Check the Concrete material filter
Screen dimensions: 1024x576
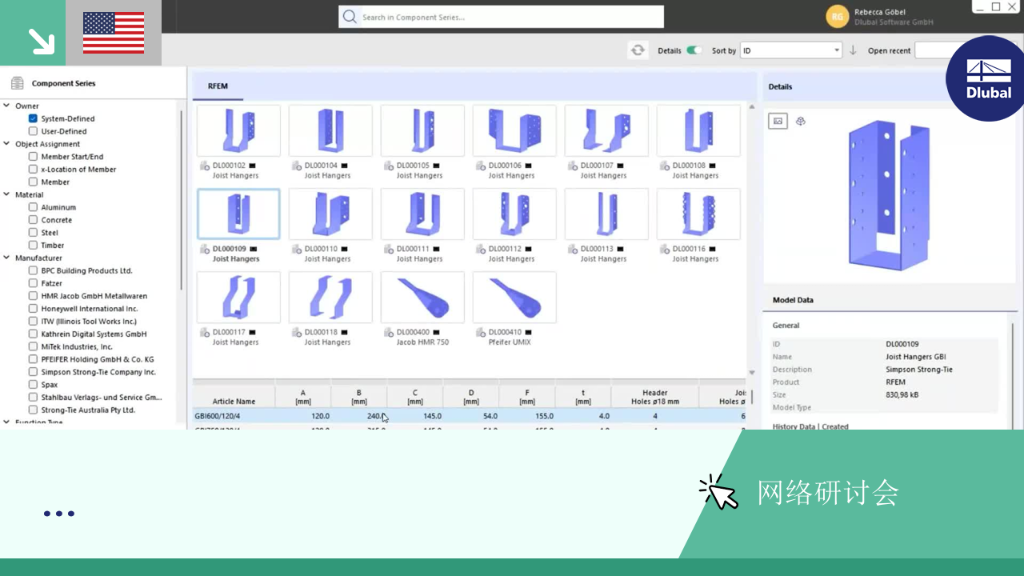pyautogui.click(x=33, y=219)
